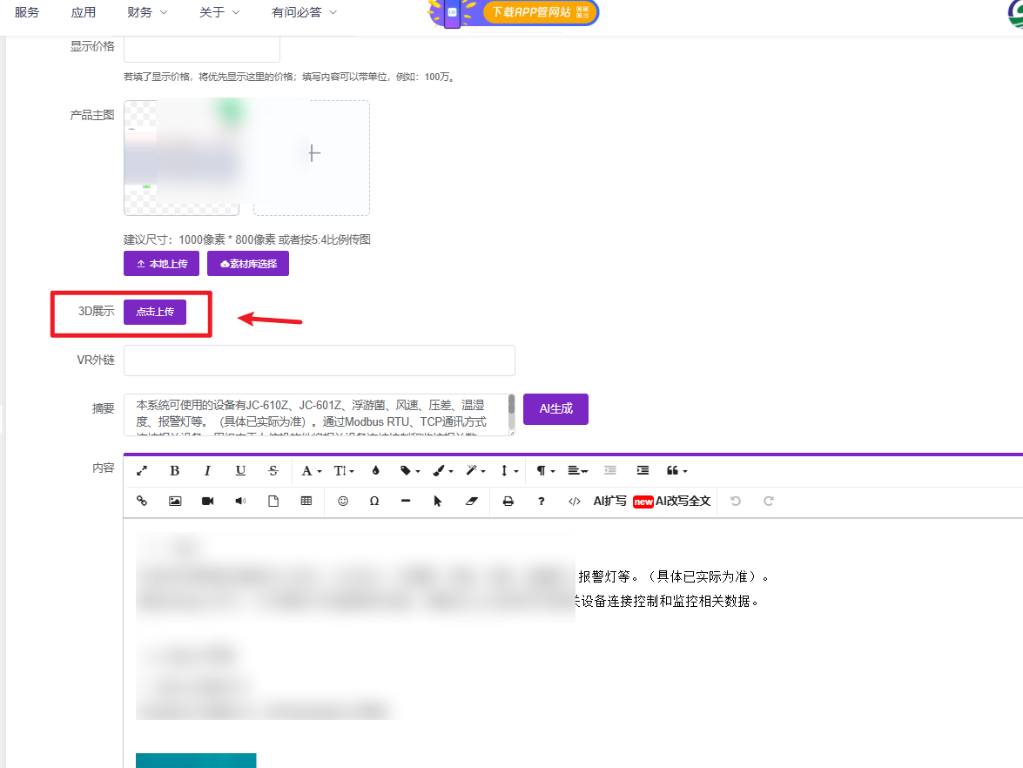Open the tag style dropdown

[x=410, y=470]
